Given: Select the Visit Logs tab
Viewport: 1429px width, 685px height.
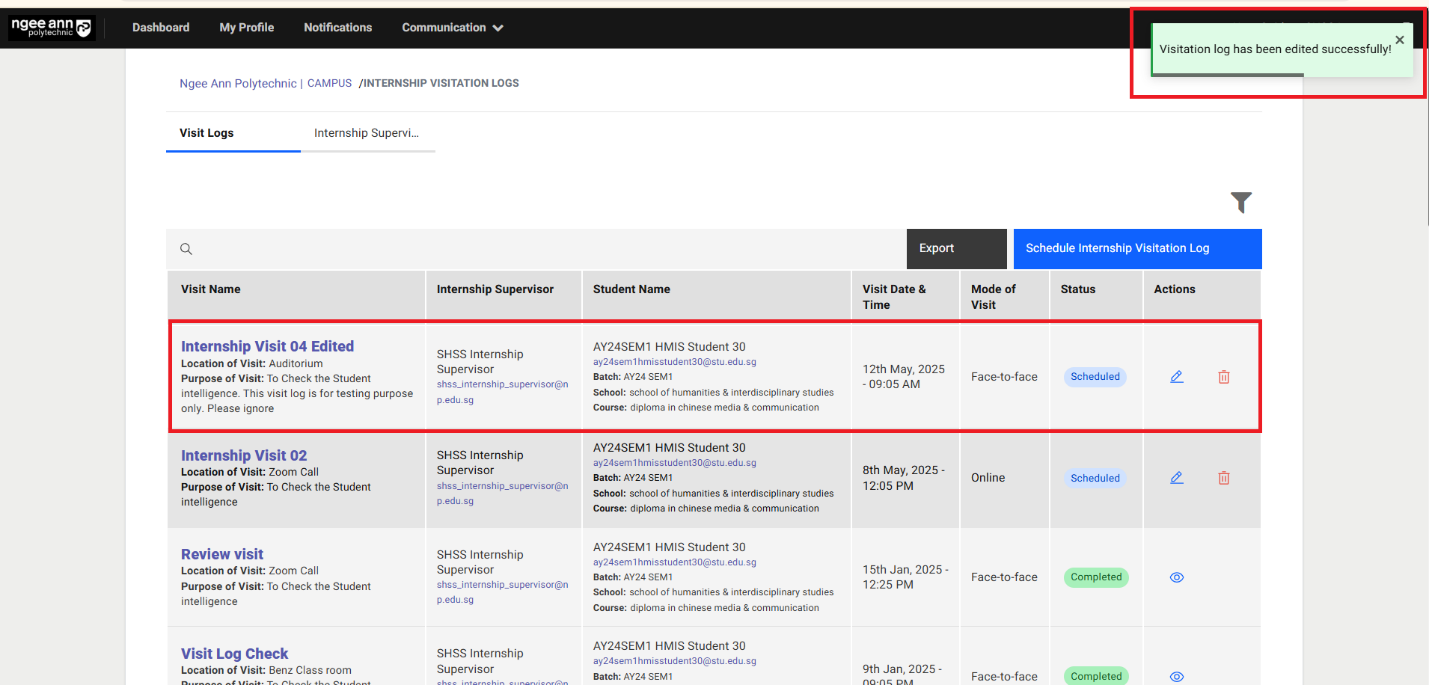Looking at the screenshot, I should 207,133.
